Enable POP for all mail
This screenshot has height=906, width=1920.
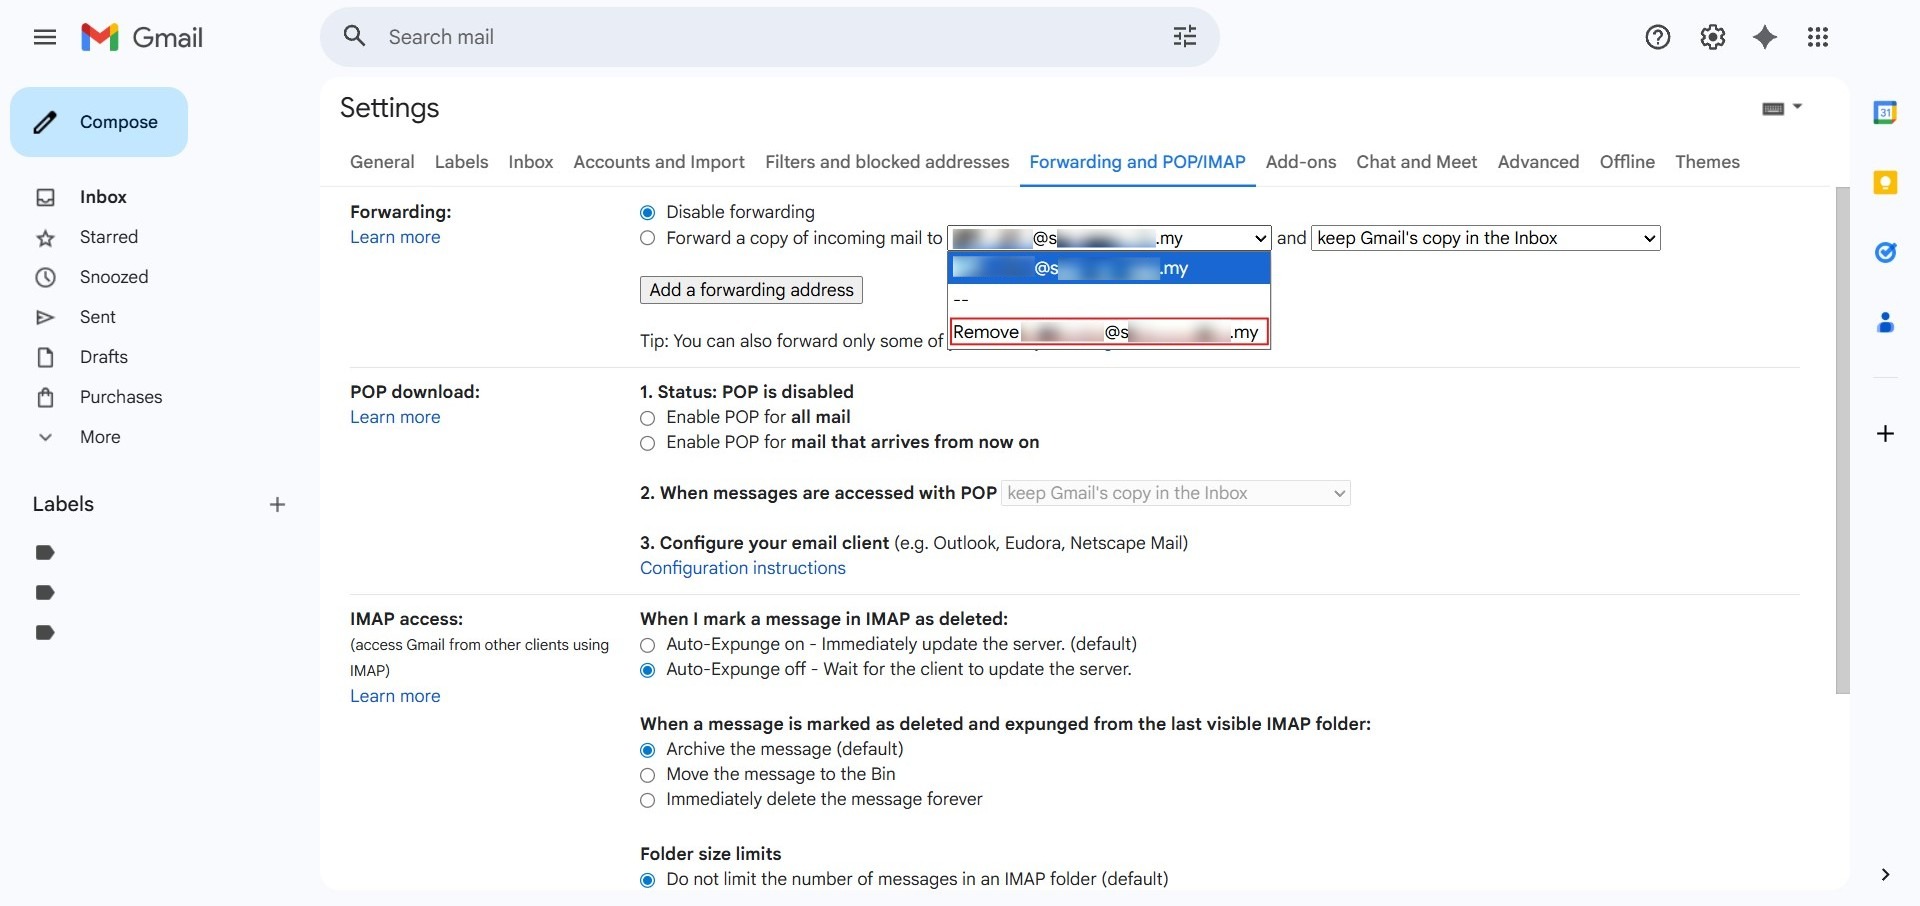coord(648,418)
